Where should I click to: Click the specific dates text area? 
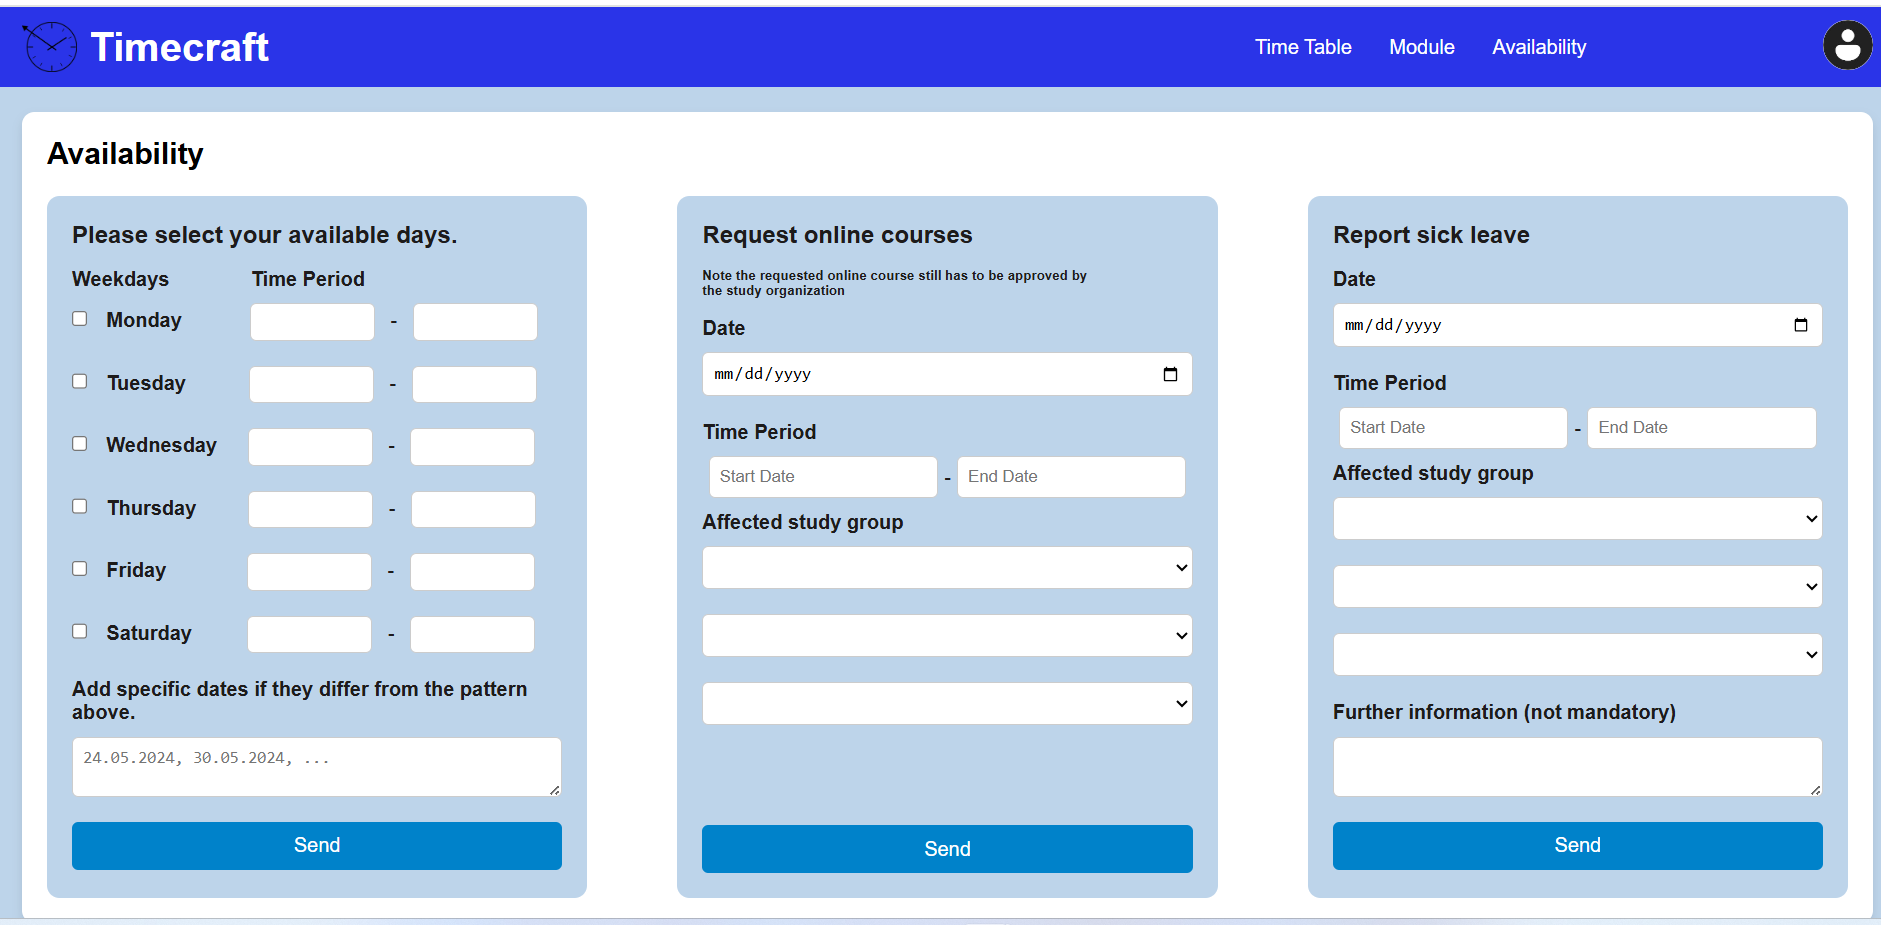click(x=316, y=766)
